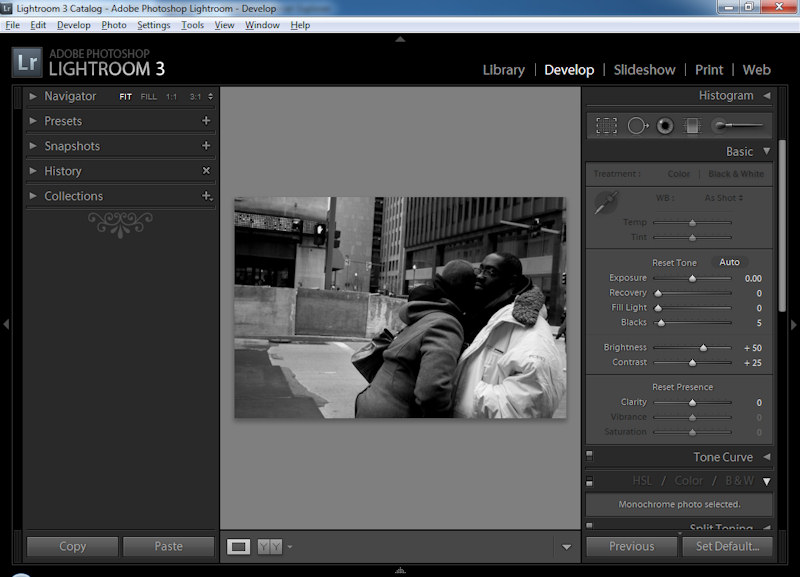
Task: Clear History with the X icon
Action: tap(206, 170)
